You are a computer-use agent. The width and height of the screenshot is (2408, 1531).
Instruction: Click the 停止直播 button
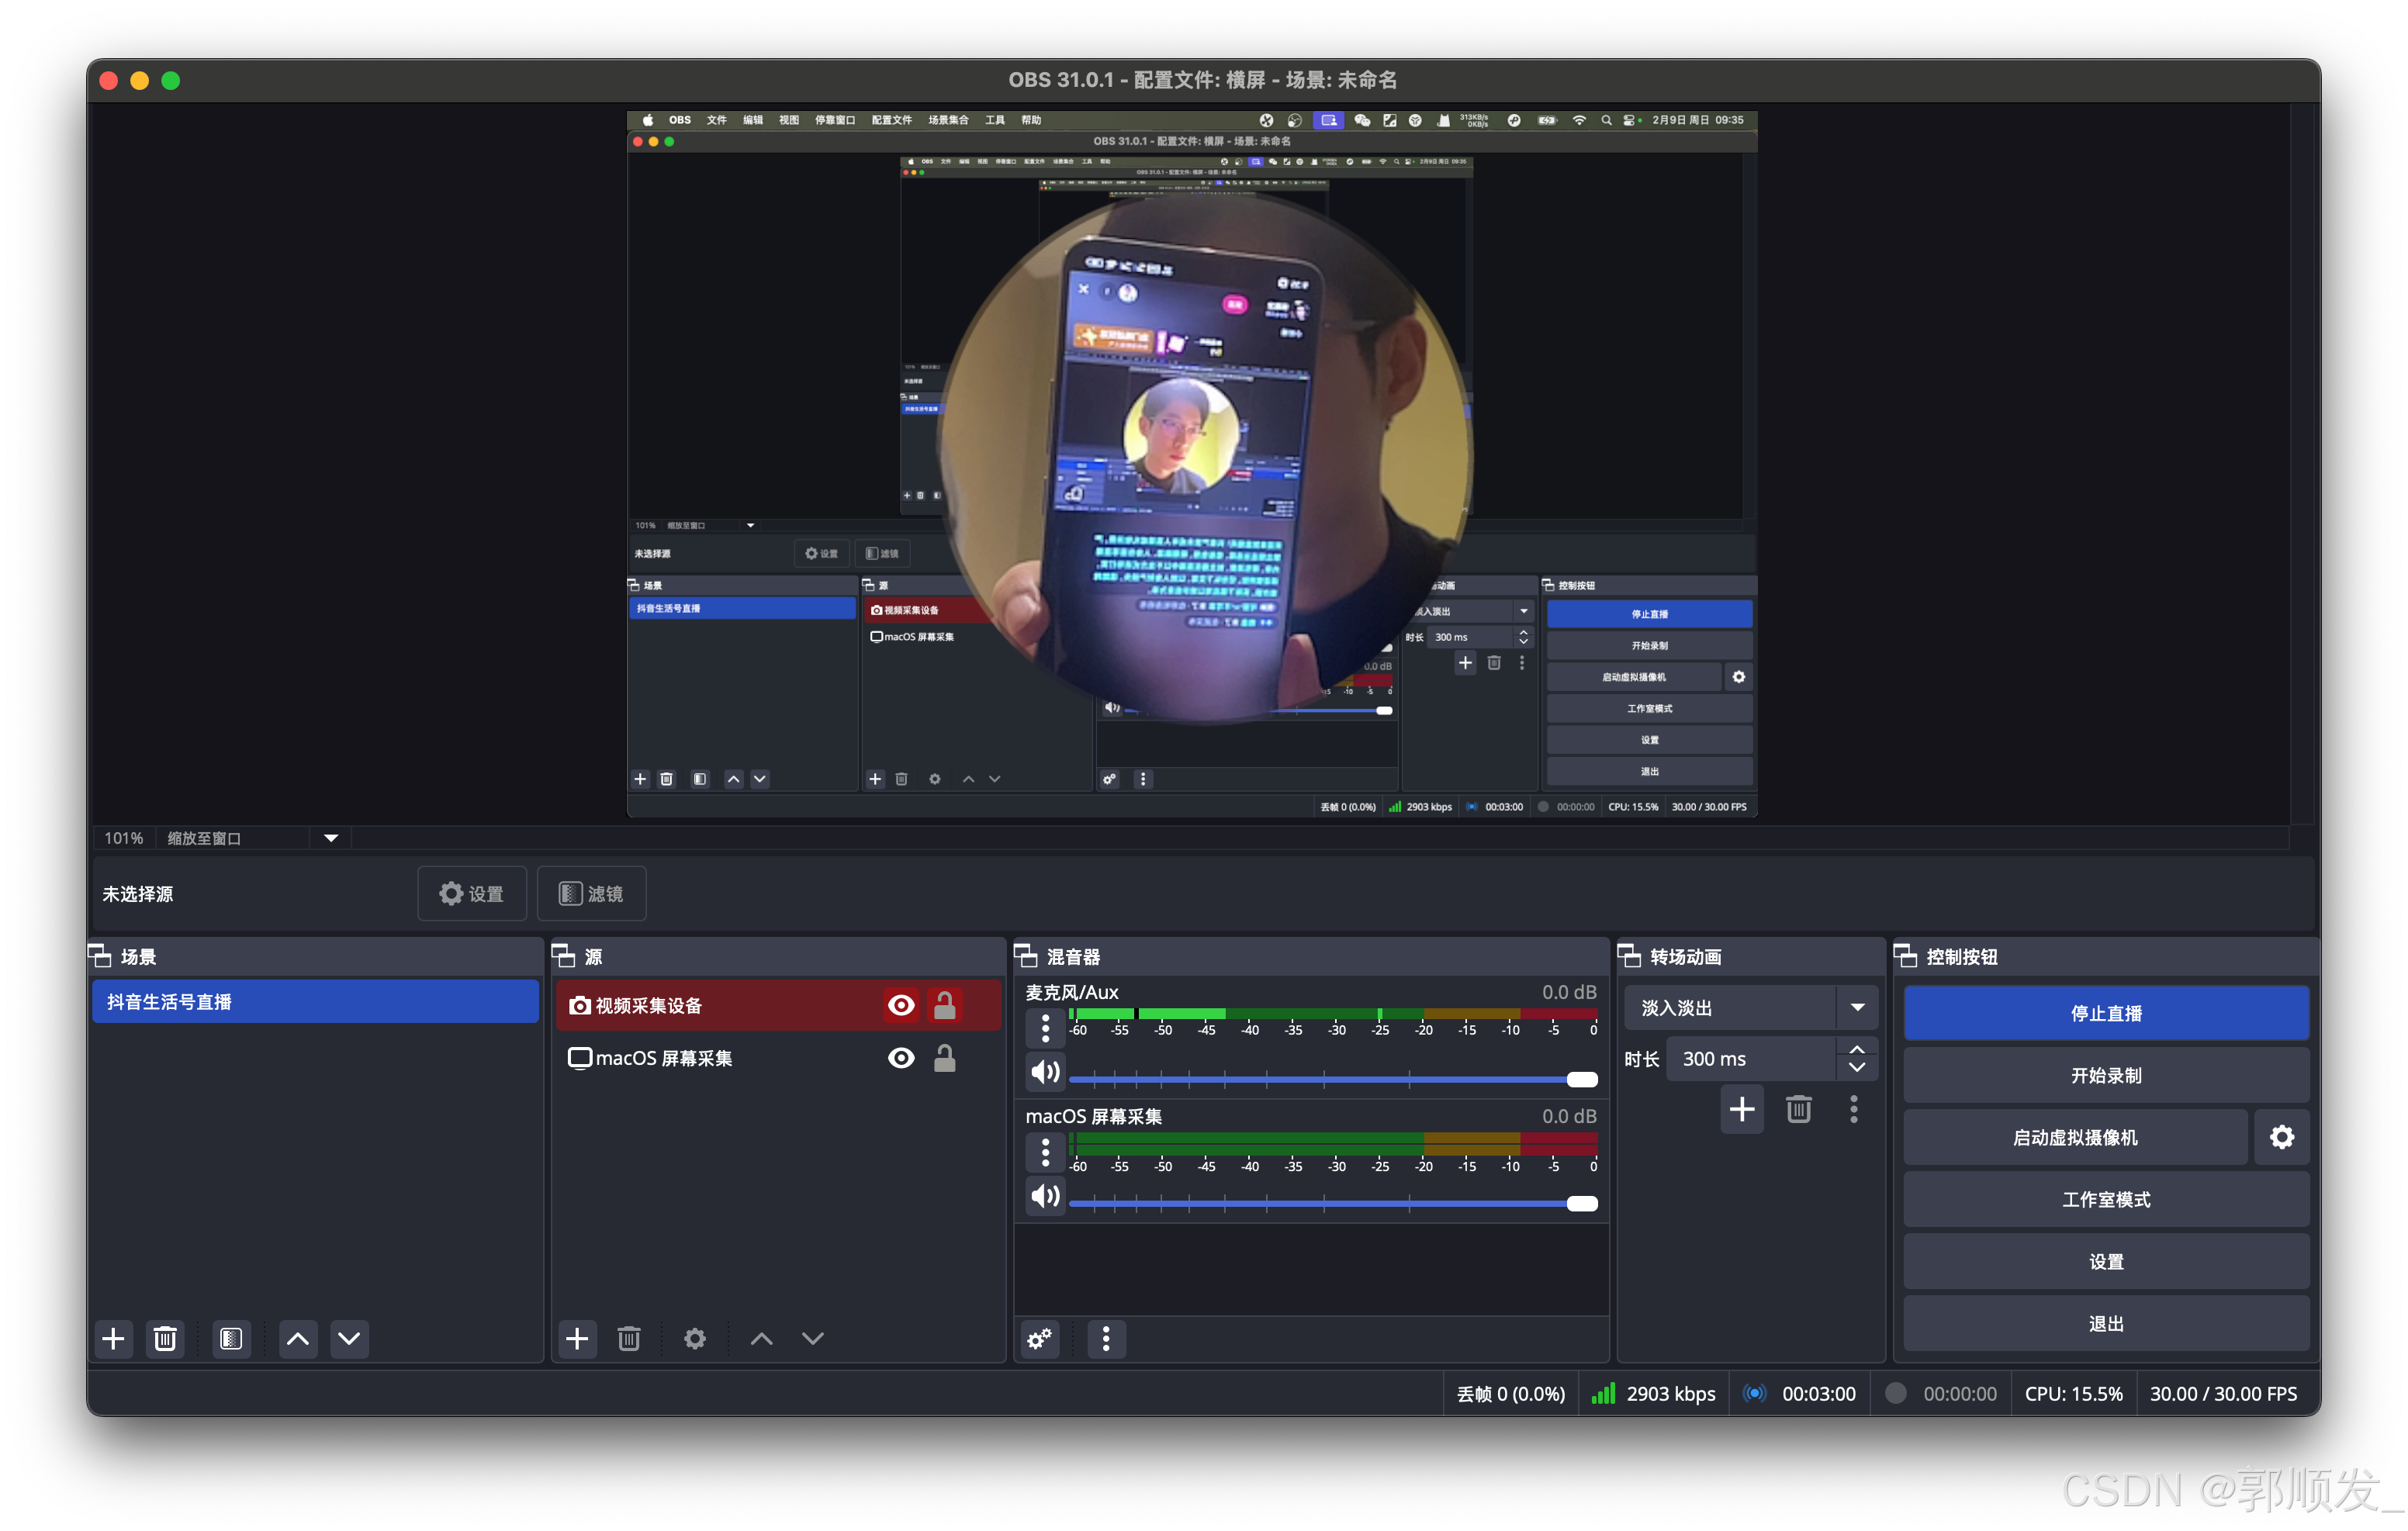coord(2105,1013)
